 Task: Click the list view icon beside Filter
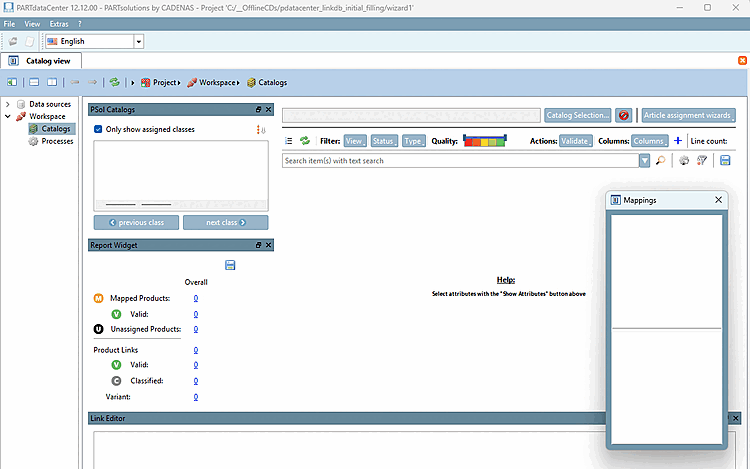pos(288,141)
